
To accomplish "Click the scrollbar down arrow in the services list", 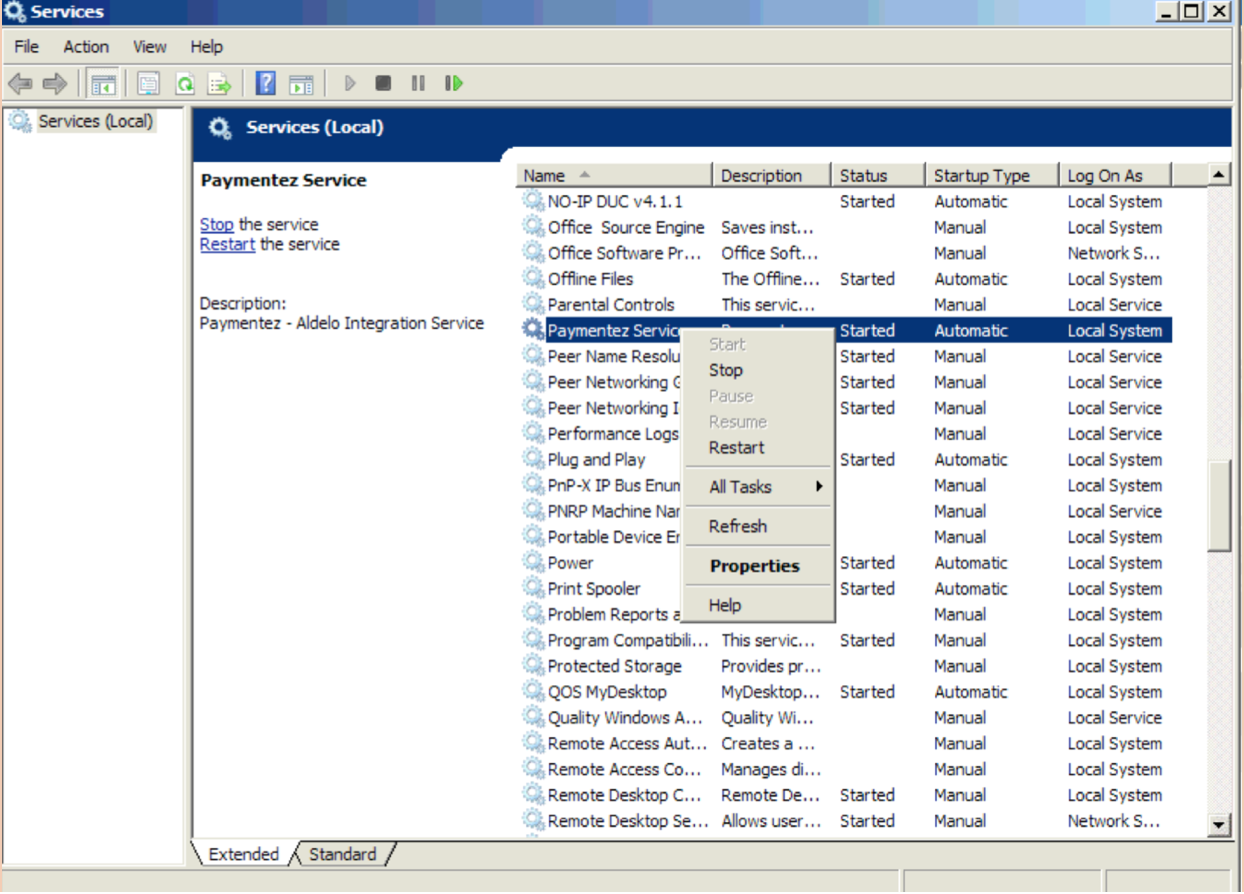I will point(1219,825).
